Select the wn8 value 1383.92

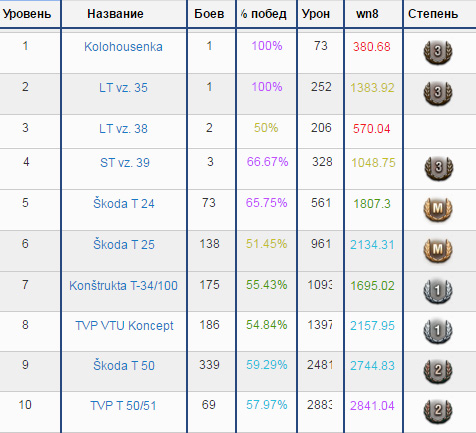click(x=372, y=88)
